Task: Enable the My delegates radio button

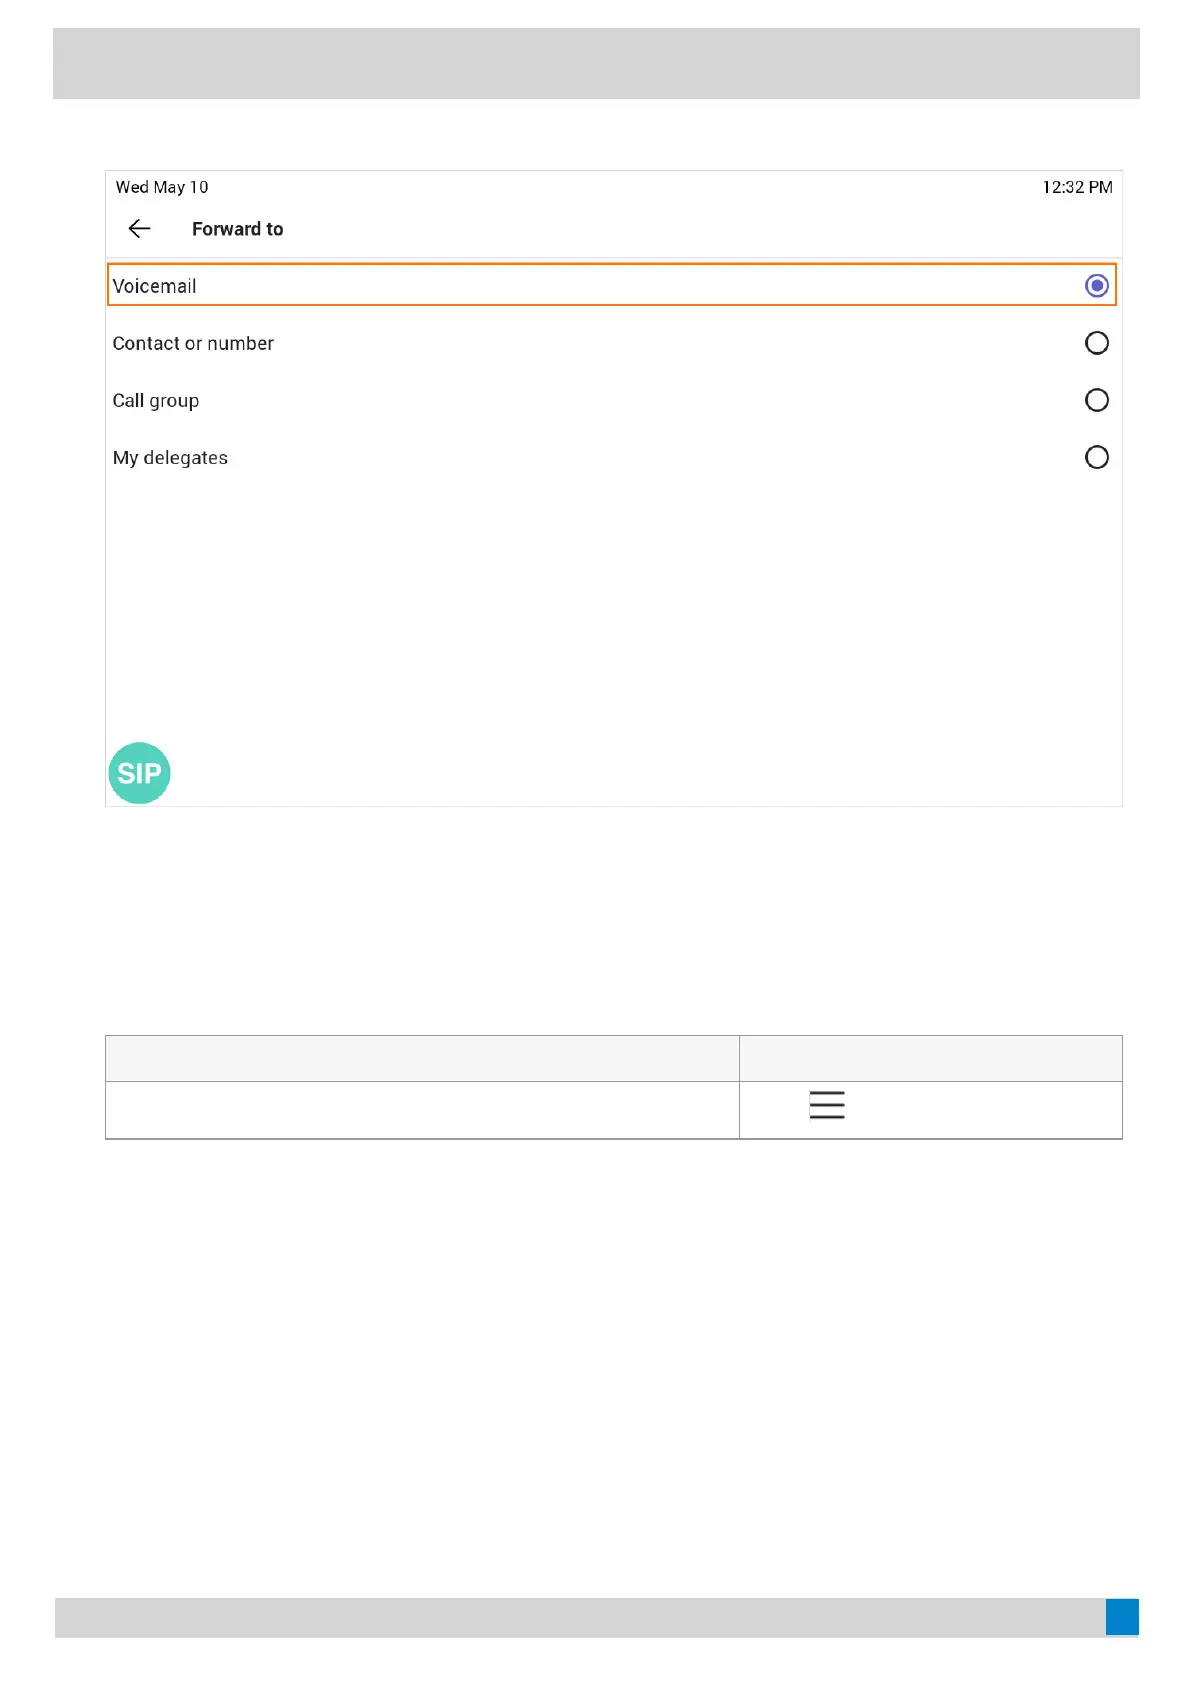Action: click(x=1096, y=457)
